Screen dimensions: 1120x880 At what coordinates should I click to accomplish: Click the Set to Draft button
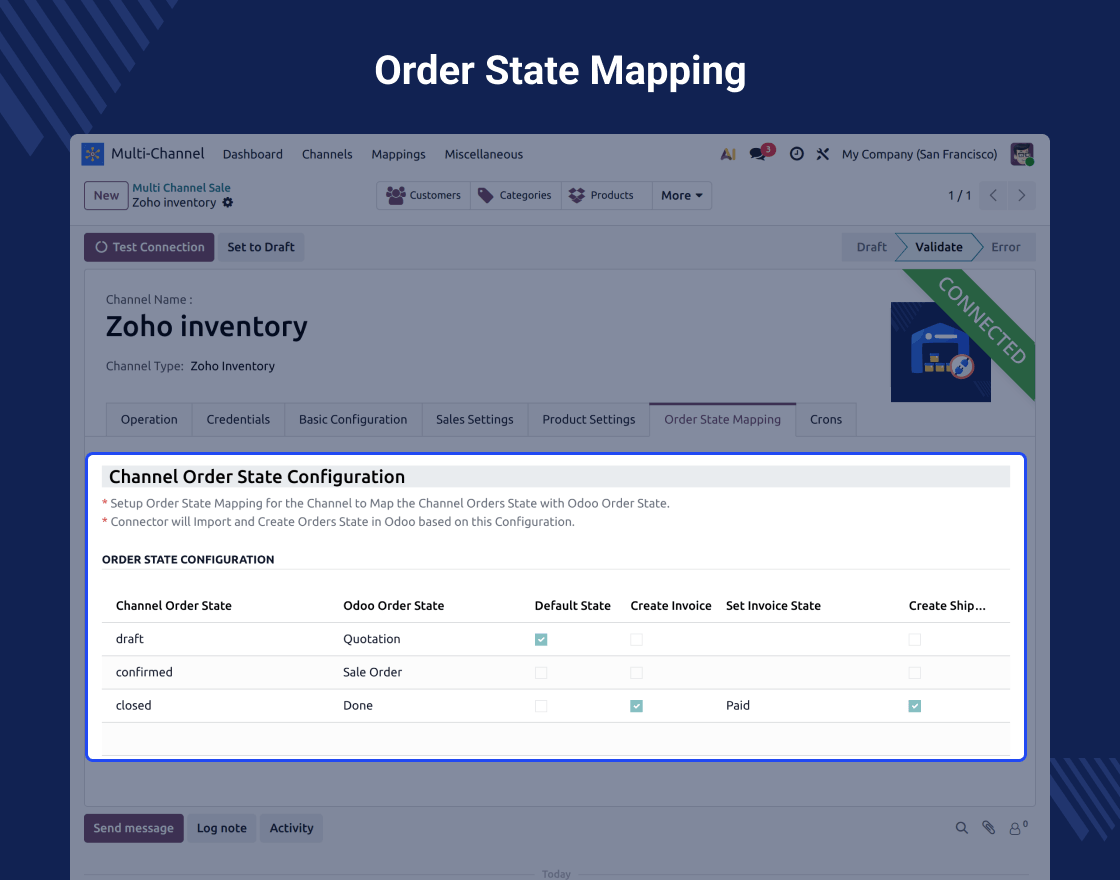point(261,247)
